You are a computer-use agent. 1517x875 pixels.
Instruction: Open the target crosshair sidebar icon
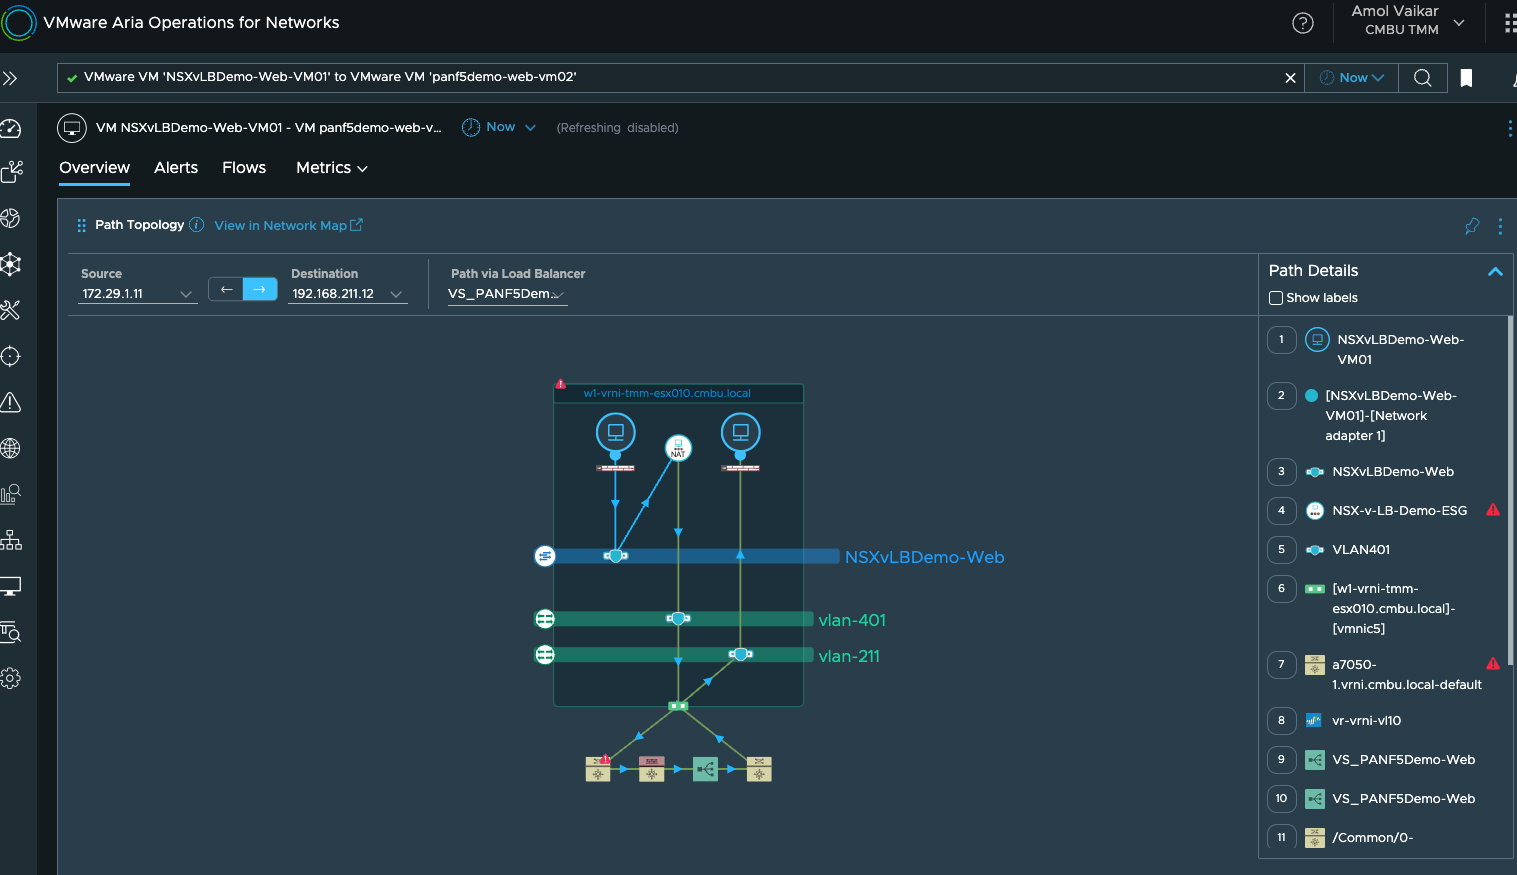(11, 356)
